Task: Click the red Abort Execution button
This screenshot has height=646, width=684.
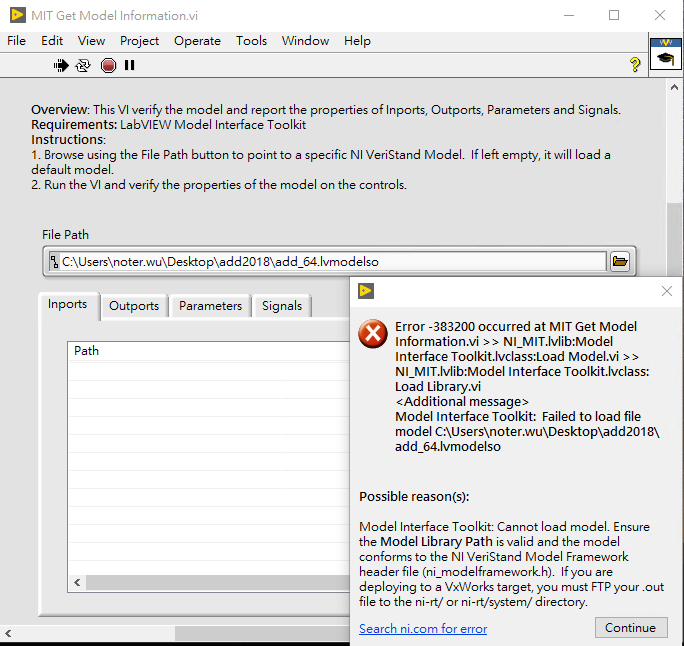Action: [x=108, y=65]
